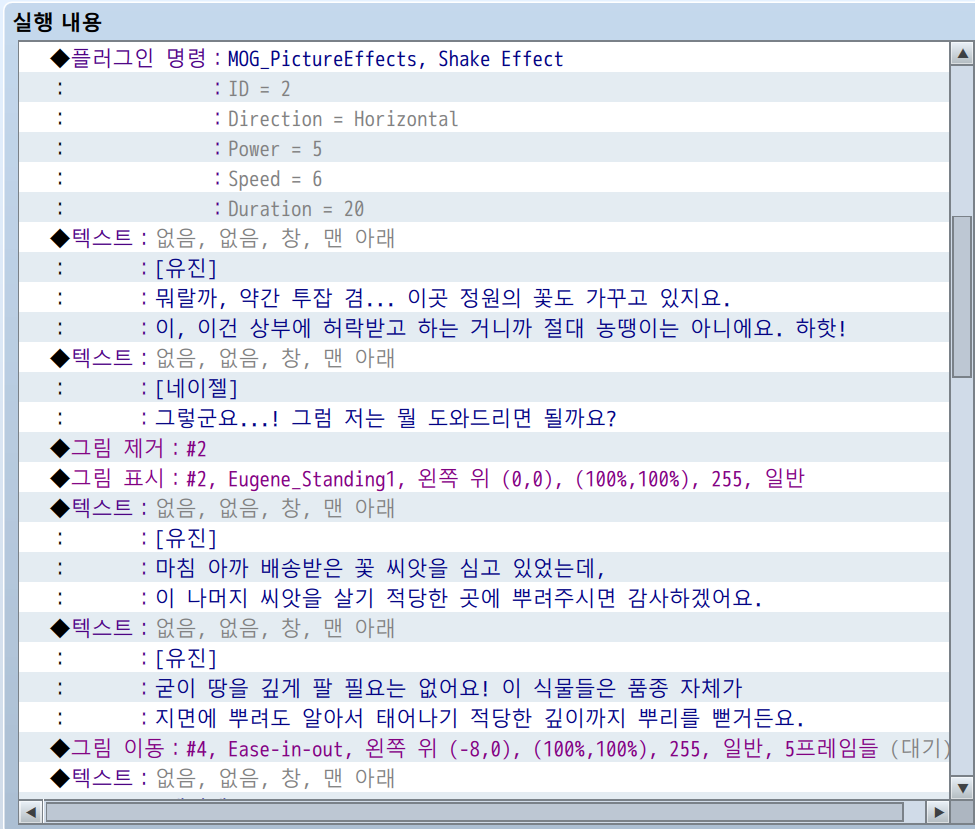
Task: Select the 'ID = 2' parameter line
Action: [x=484, y=88]
